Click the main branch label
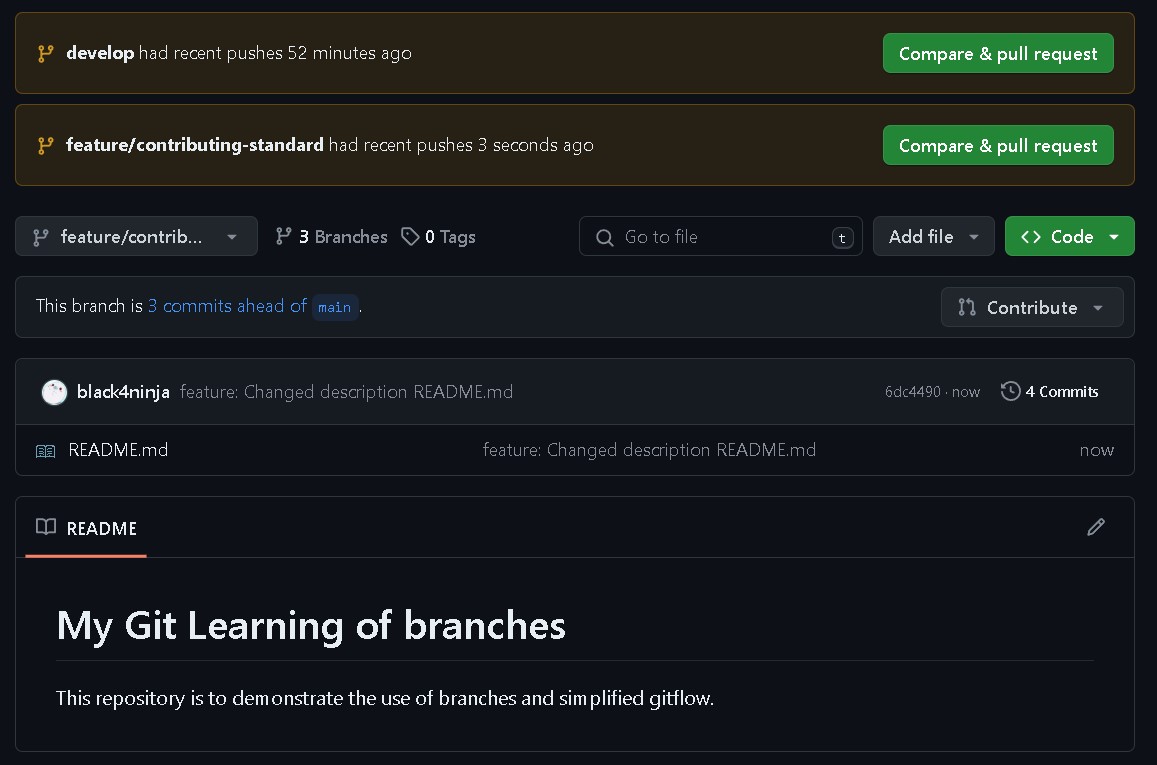Screen dimensions: 1157x765 (x=334, y=307)
